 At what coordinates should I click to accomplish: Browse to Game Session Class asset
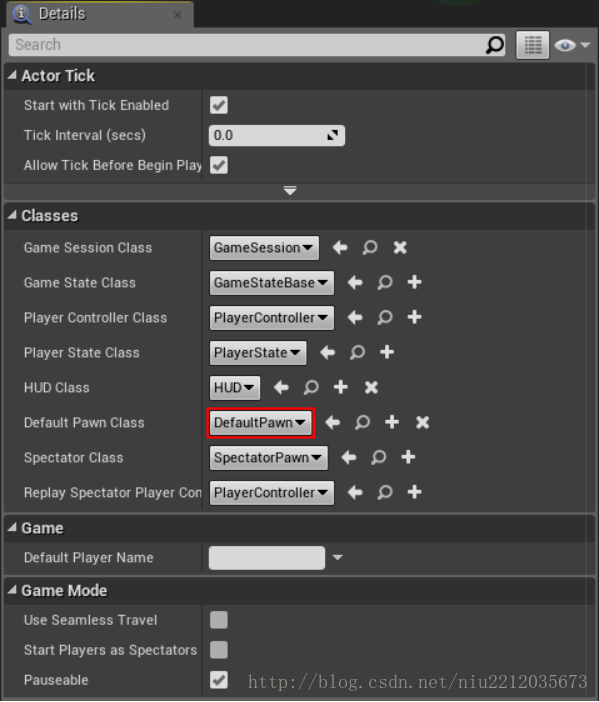pos(370,248)
